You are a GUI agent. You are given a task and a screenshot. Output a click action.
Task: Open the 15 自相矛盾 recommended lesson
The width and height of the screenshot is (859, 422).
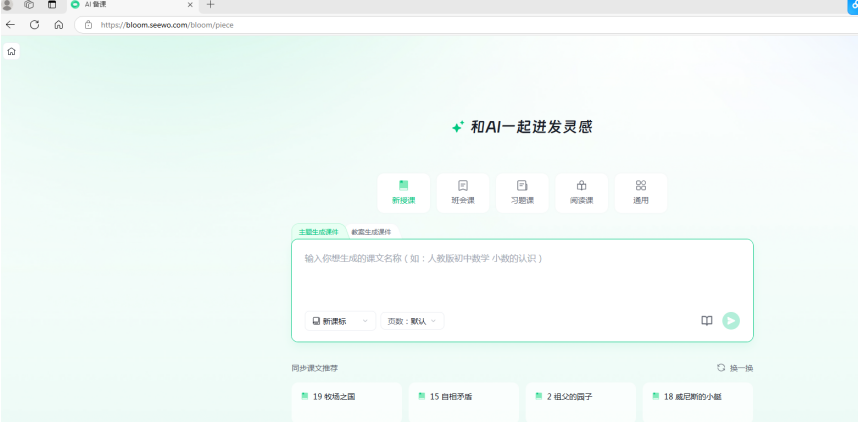463,397
